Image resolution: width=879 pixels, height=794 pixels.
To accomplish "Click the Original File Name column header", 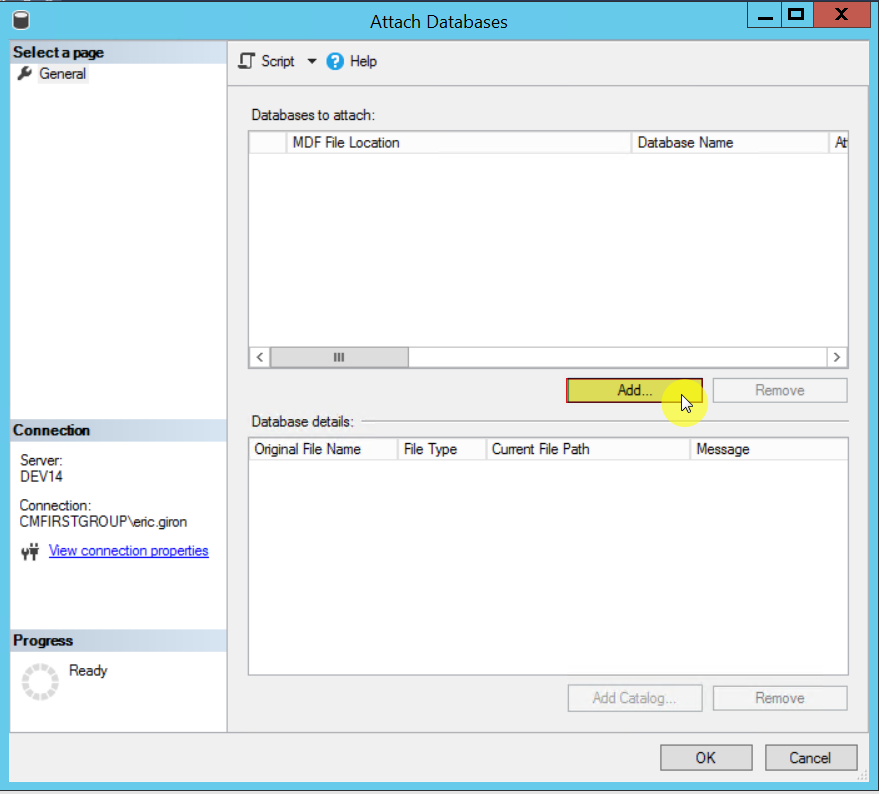I will click(x=323, y=449).
